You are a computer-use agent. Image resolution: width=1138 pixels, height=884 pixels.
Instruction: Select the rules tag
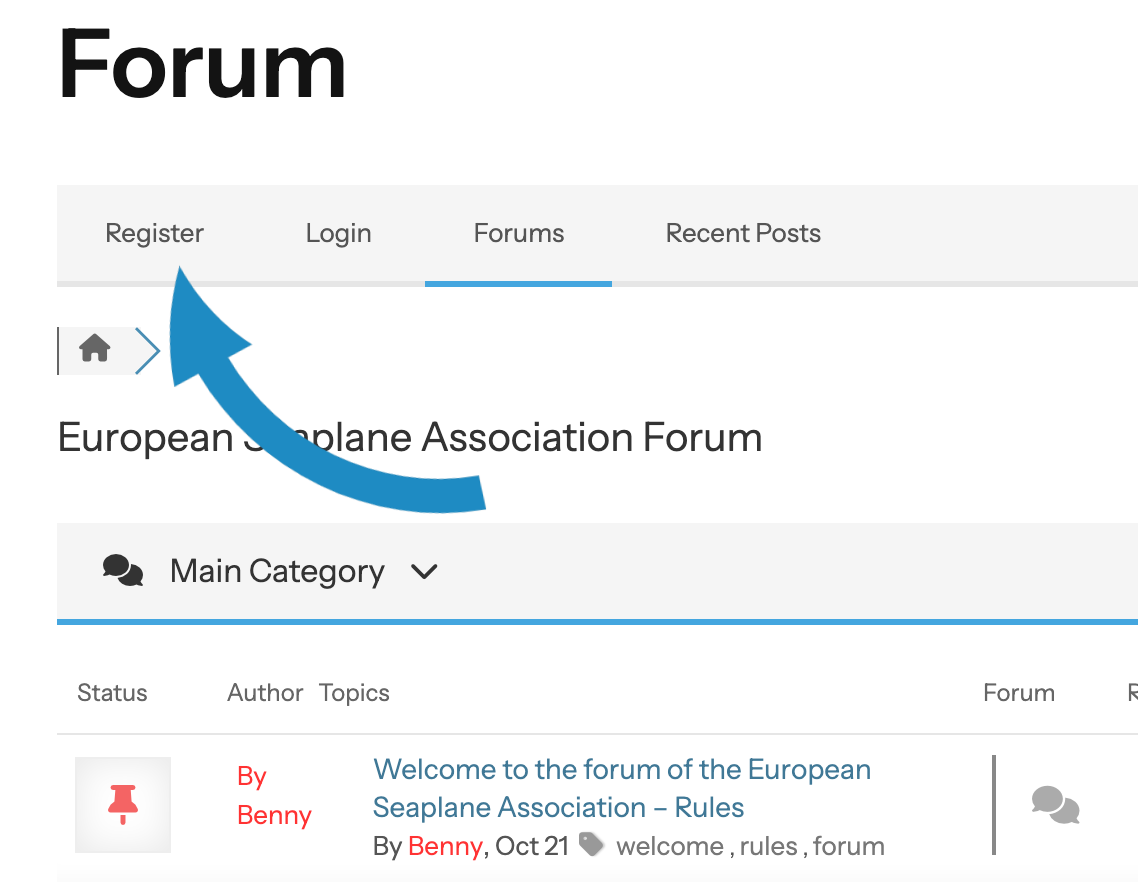pos(769,846)
